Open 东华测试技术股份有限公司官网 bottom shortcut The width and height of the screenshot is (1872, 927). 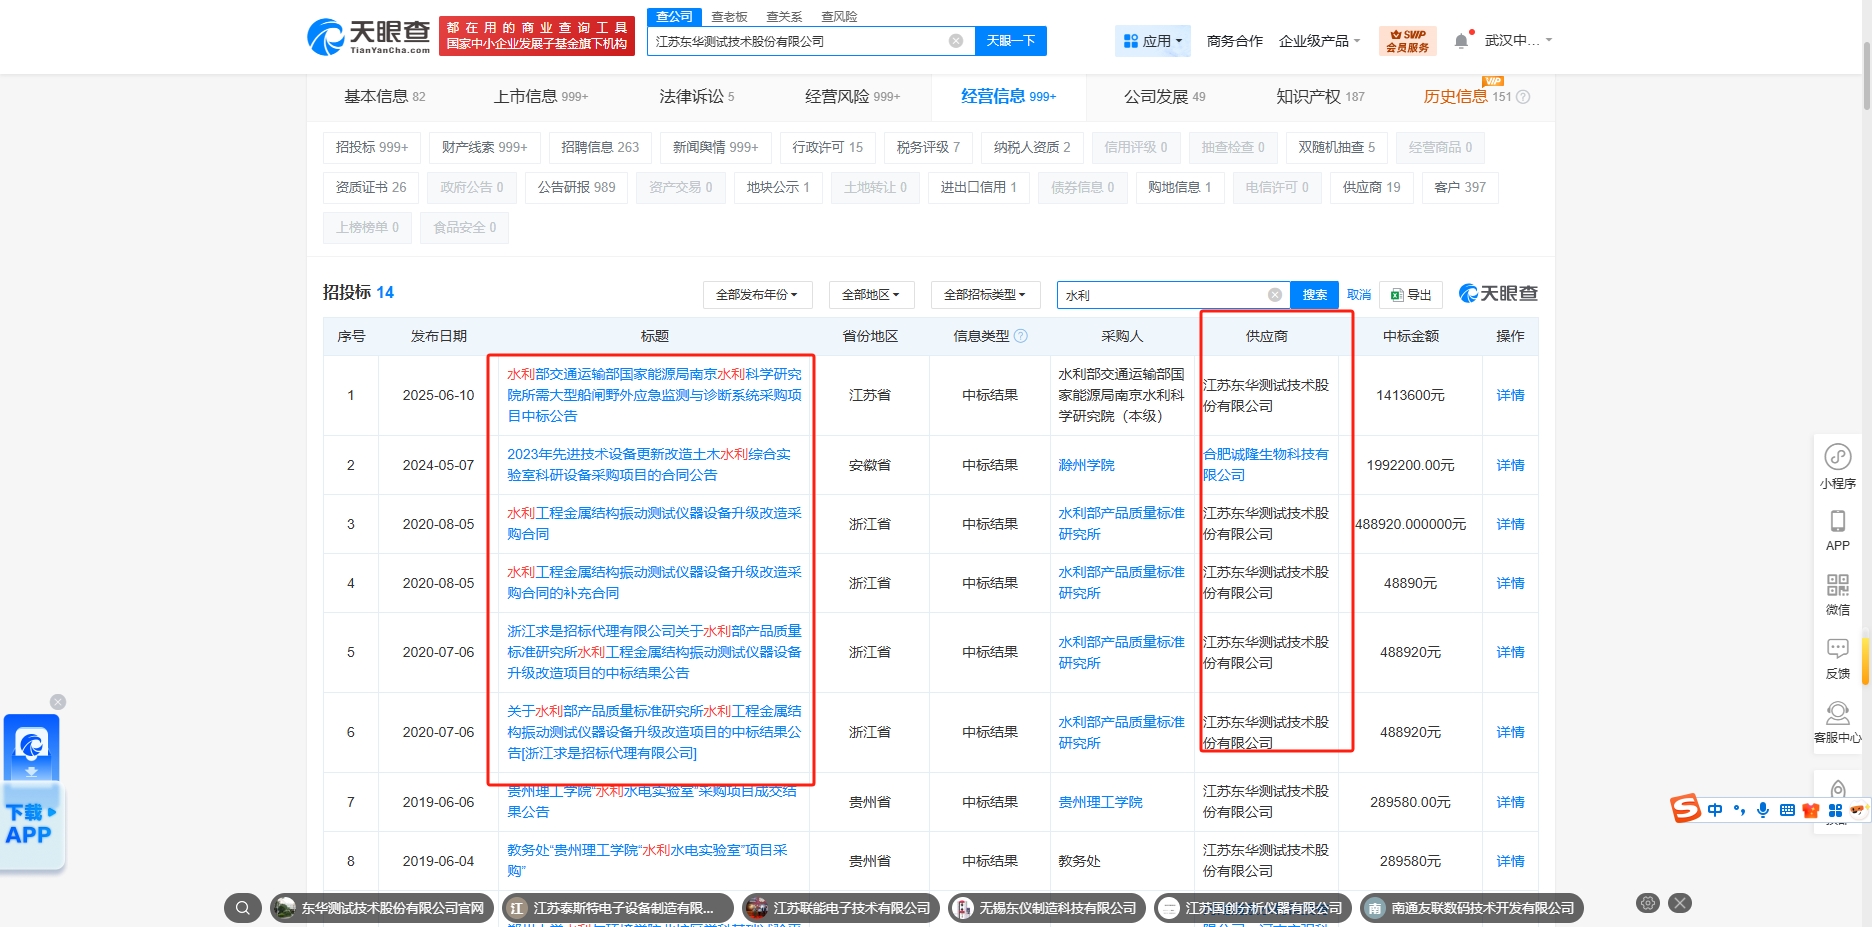pos(382,908)
